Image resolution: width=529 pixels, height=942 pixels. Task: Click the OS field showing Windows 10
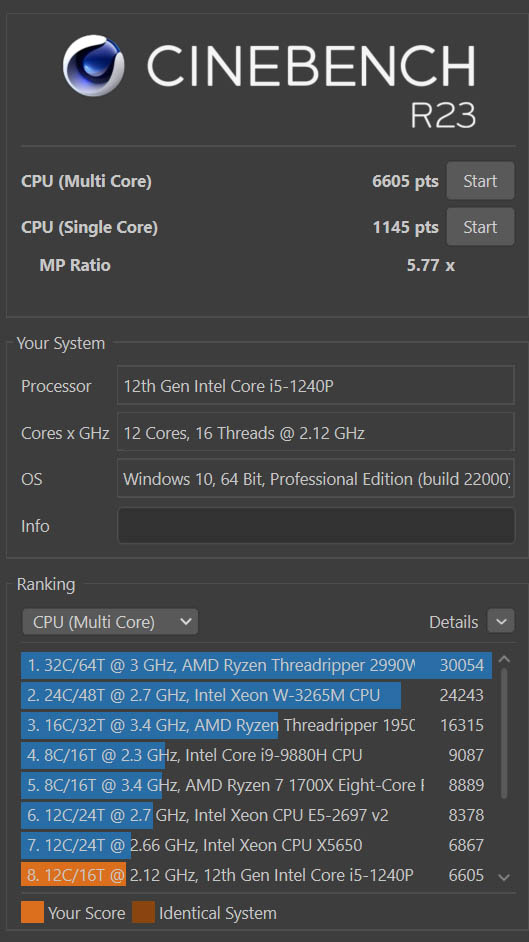click(316, 478)
